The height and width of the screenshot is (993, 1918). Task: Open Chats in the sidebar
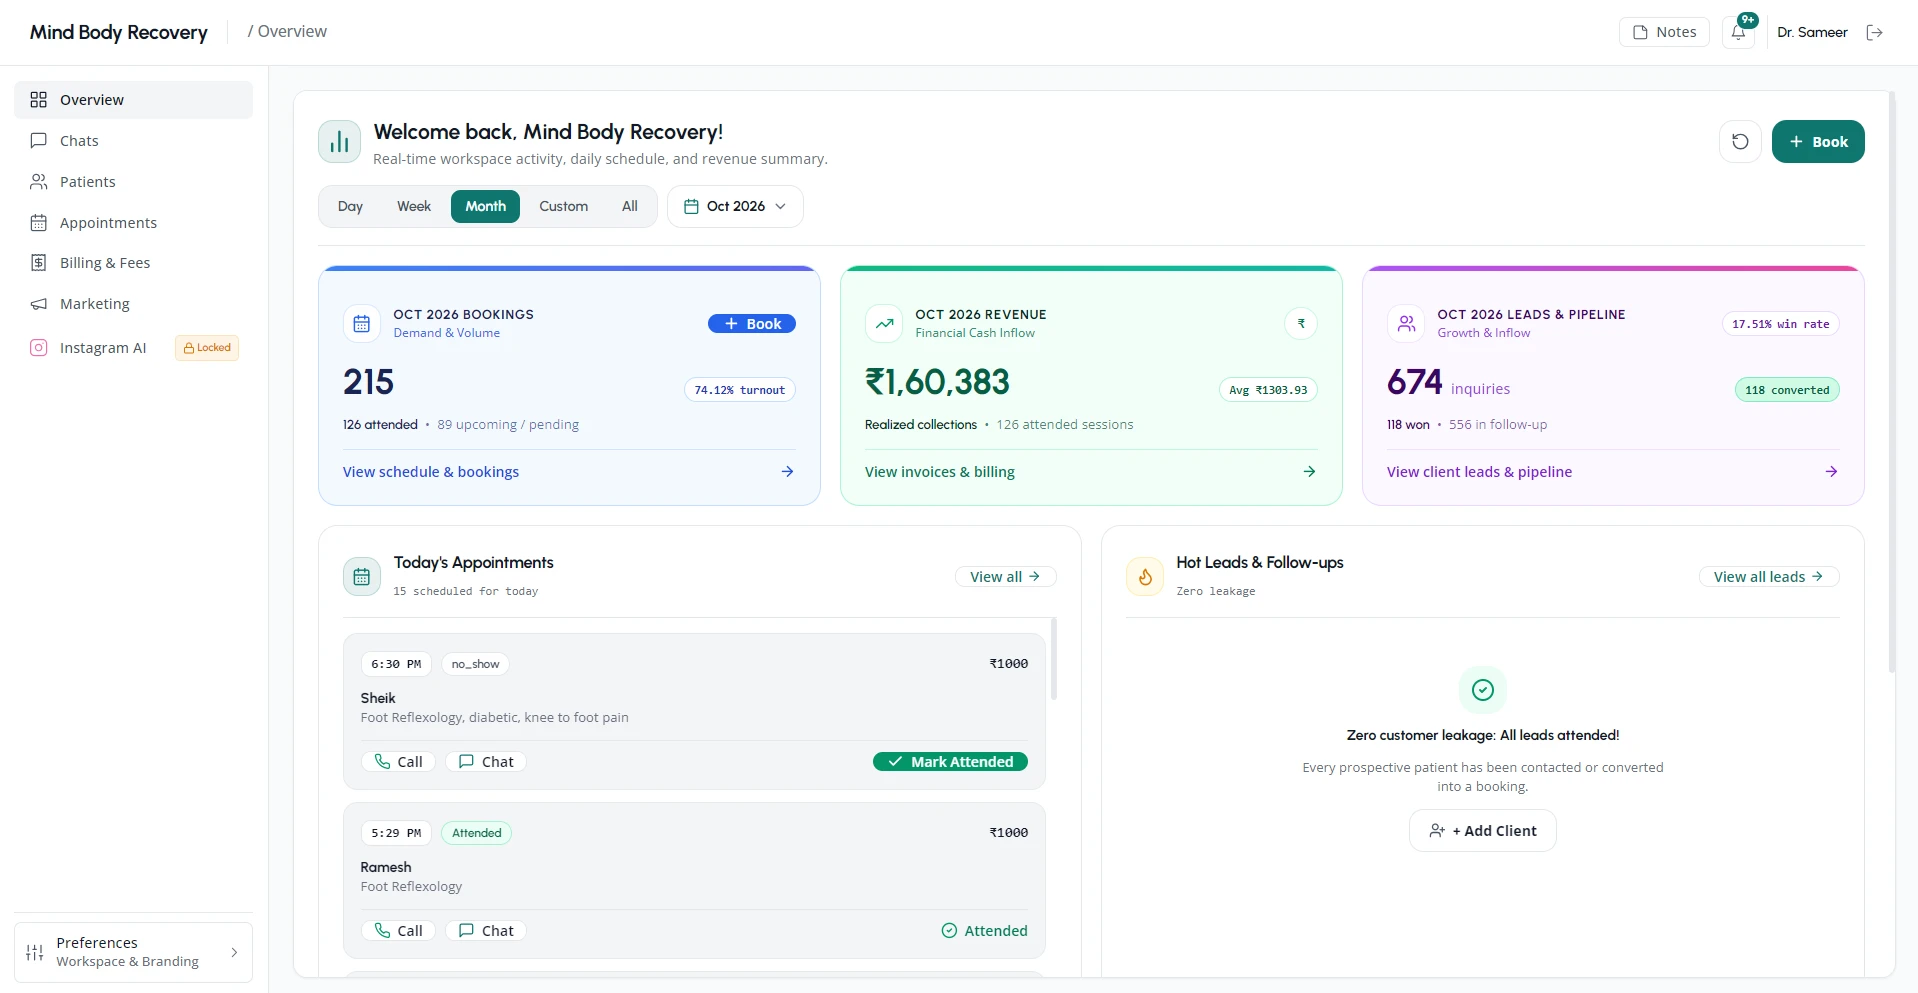point(133,141)
